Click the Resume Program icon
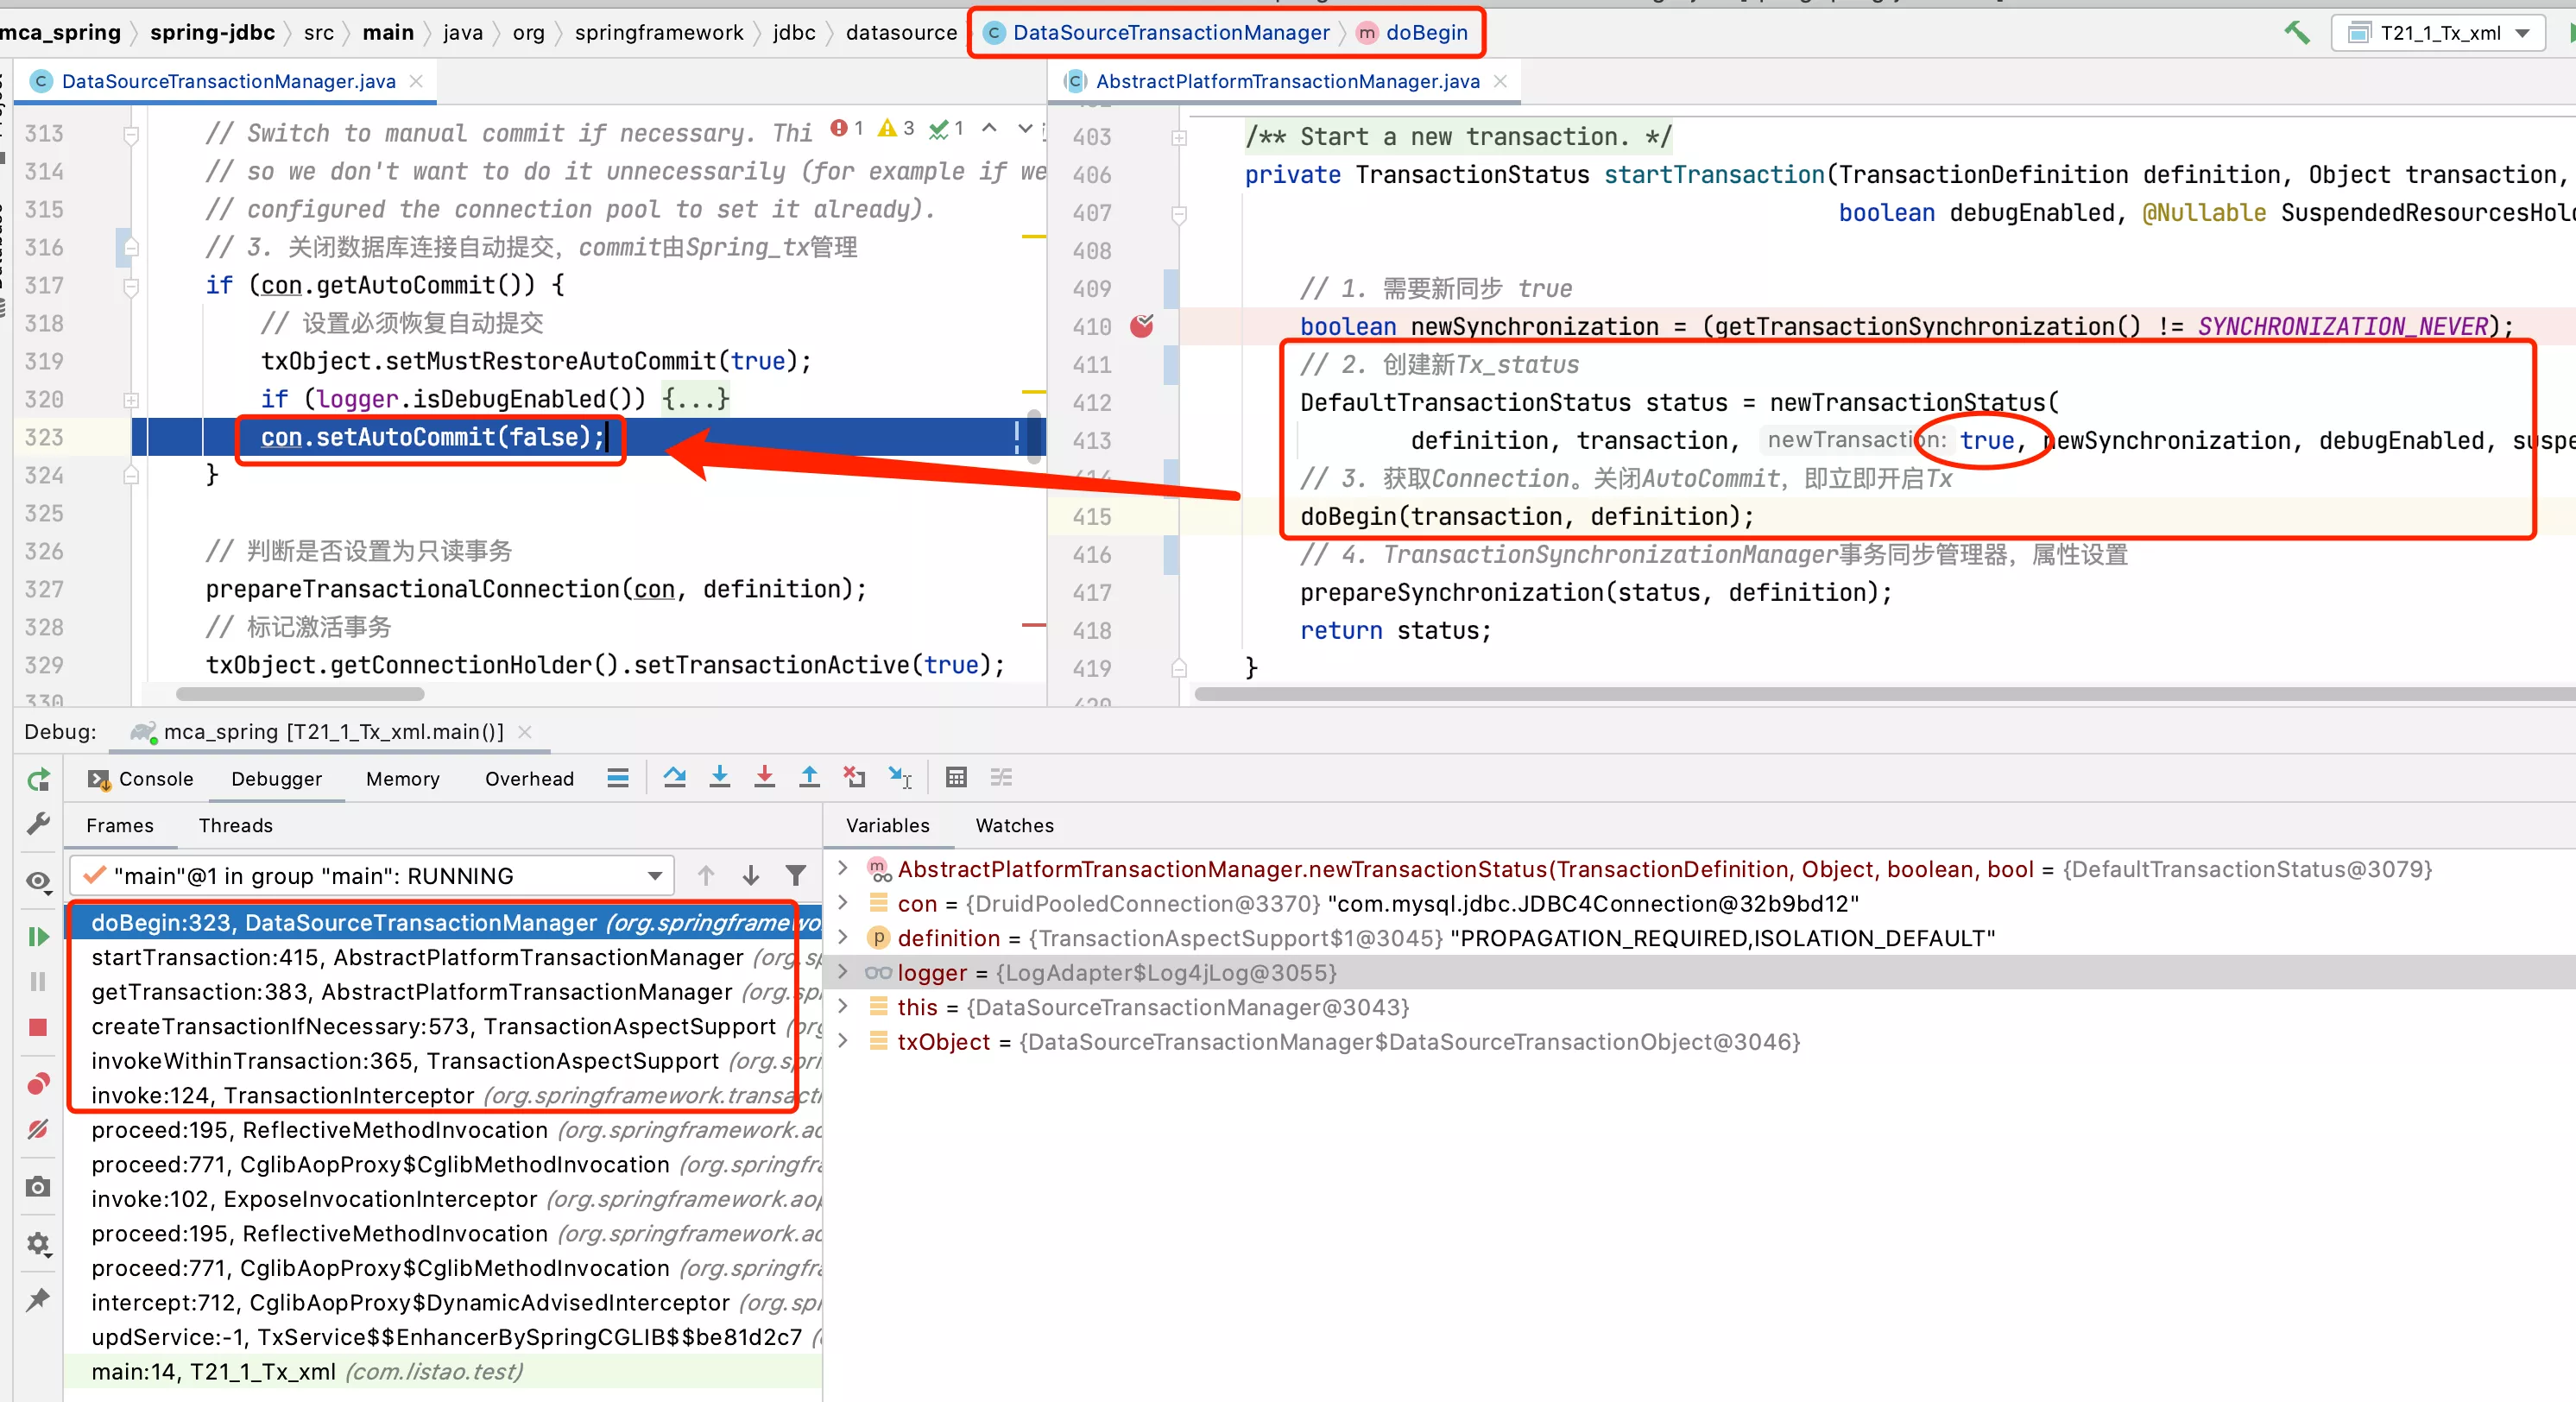The image size is (2576, 1402). [38, 937]
